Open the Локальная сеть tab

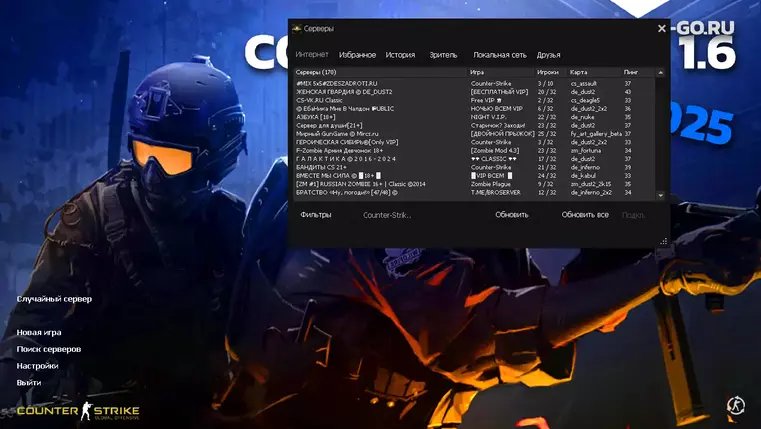tap(499, 55)
